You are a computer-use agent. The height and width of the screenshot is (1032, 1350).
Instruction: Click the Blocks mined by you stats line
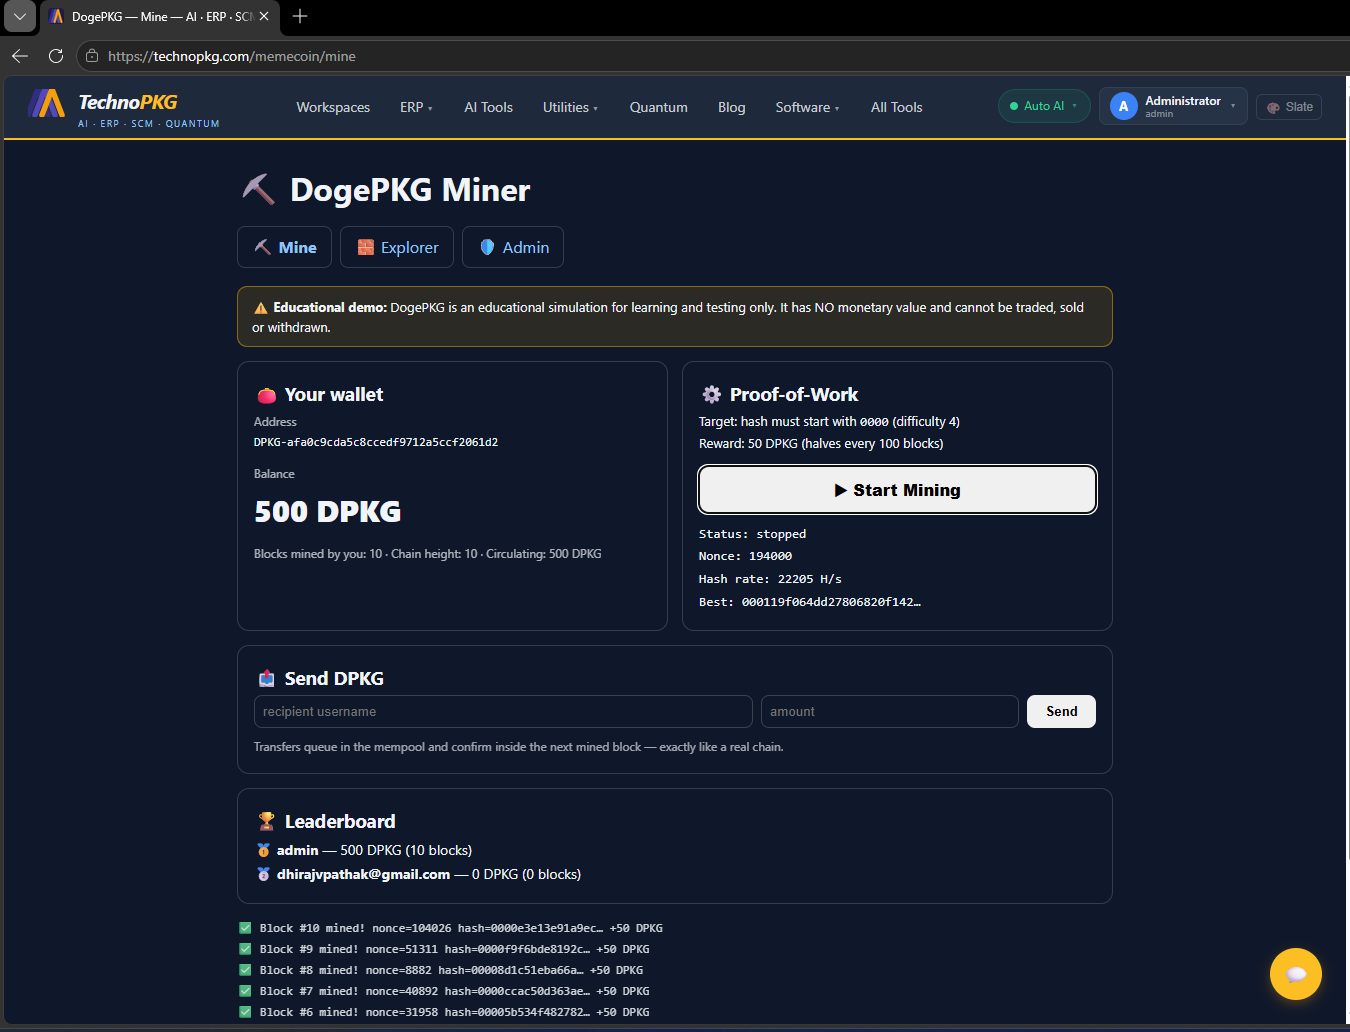[427, 554]
